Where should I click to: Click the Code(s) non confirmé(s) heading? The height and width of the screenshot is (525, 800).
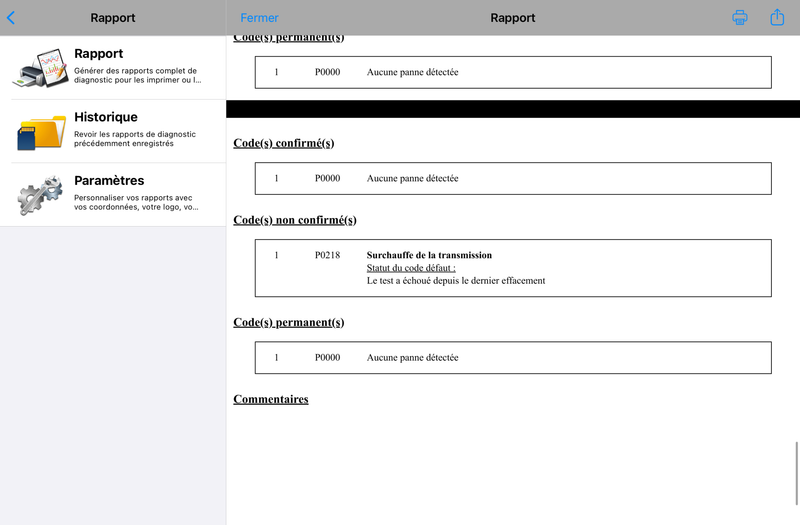[x=295, y=220]
